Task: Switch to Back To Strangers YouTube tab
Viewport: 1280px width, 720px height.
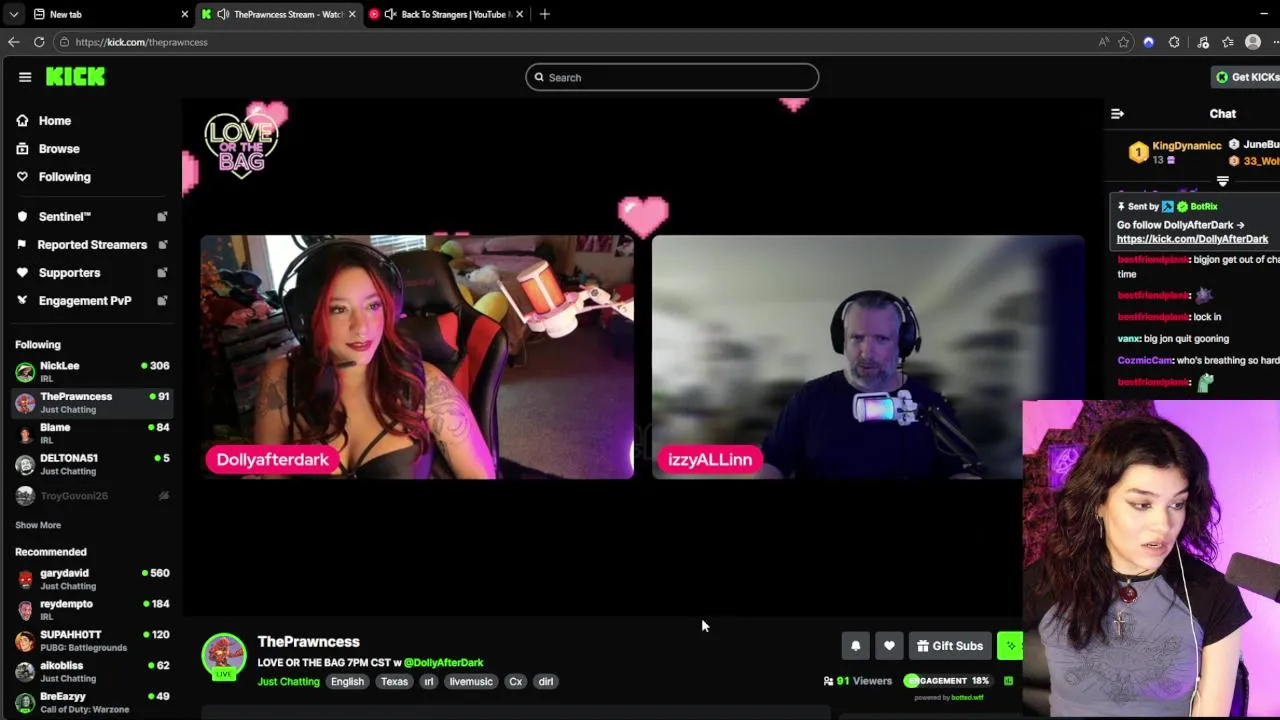Action: tap(445, 14)
